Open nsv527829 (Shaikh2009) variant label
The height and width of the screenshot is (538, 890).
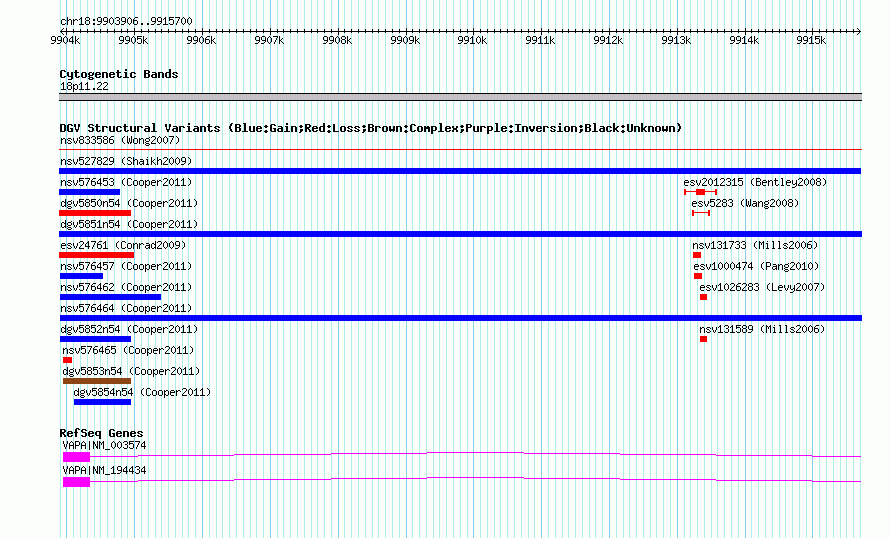[x=126, y=161]
